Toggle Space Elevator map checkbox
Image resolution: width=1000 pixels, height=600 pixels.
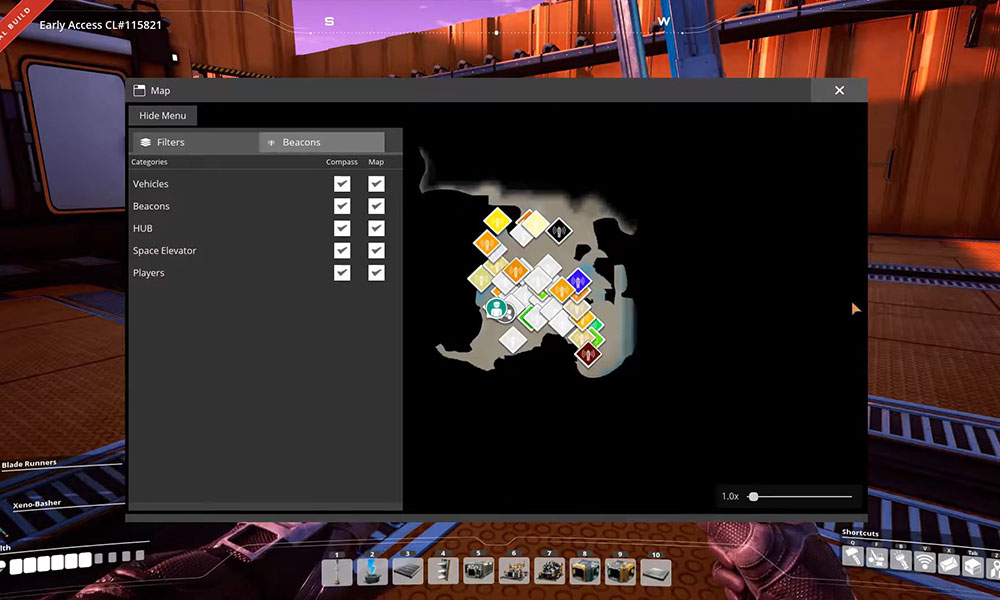[376, 251]
